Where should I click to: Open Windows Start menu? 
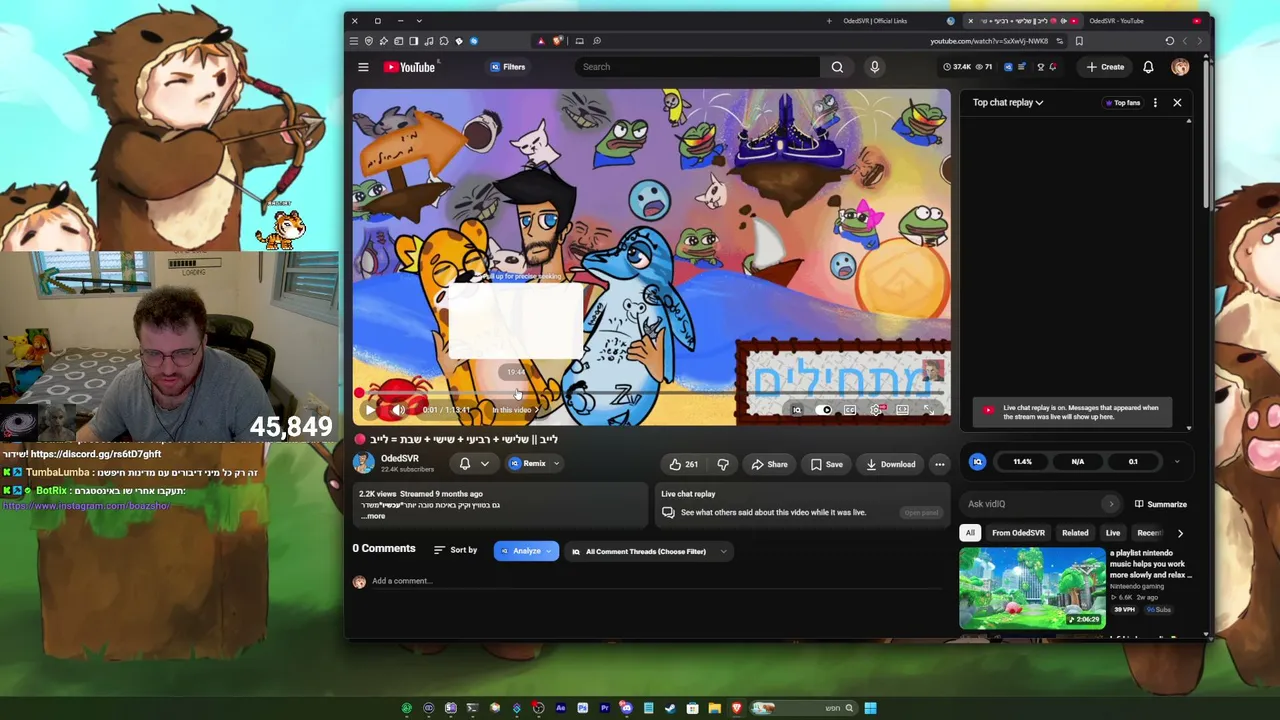pyautogui.click(x=870, y=708)
